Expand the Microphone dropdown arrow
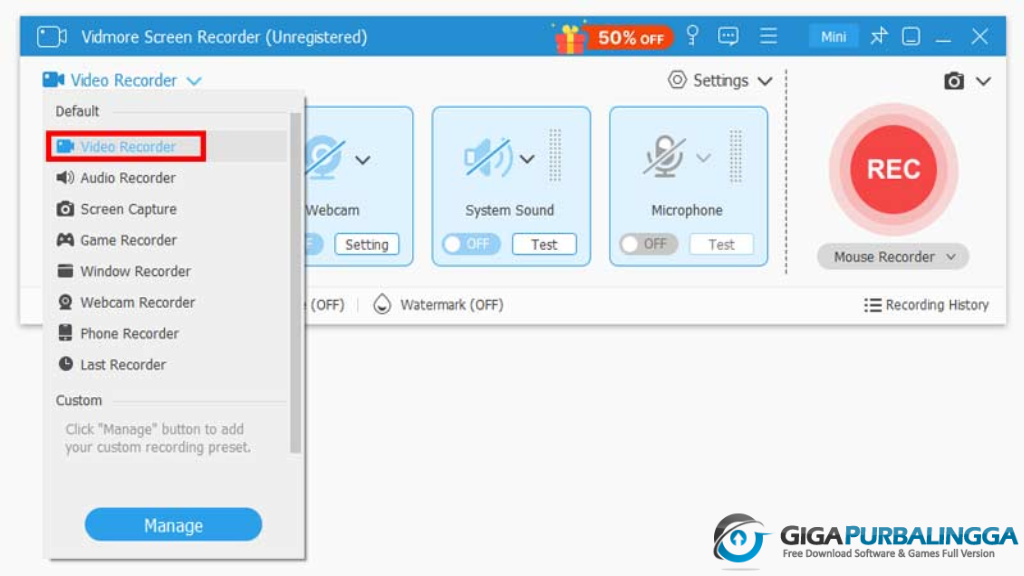The image size is (1024, 576). tap(703, 158)
